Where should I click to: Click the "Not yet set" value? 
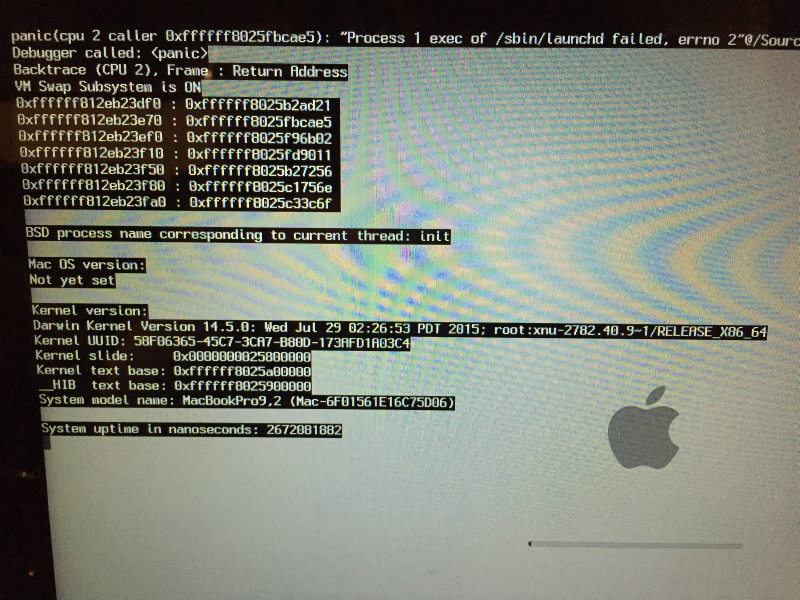(x=72, y=280)
